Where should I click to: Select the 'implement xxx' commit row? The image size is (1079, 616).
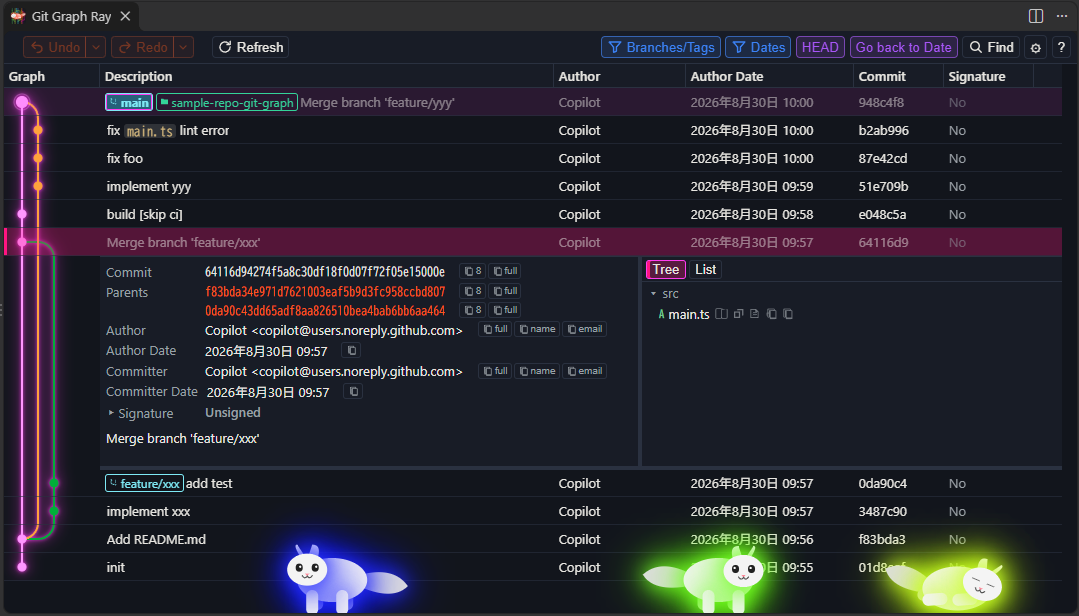click(x=533, y=512)
